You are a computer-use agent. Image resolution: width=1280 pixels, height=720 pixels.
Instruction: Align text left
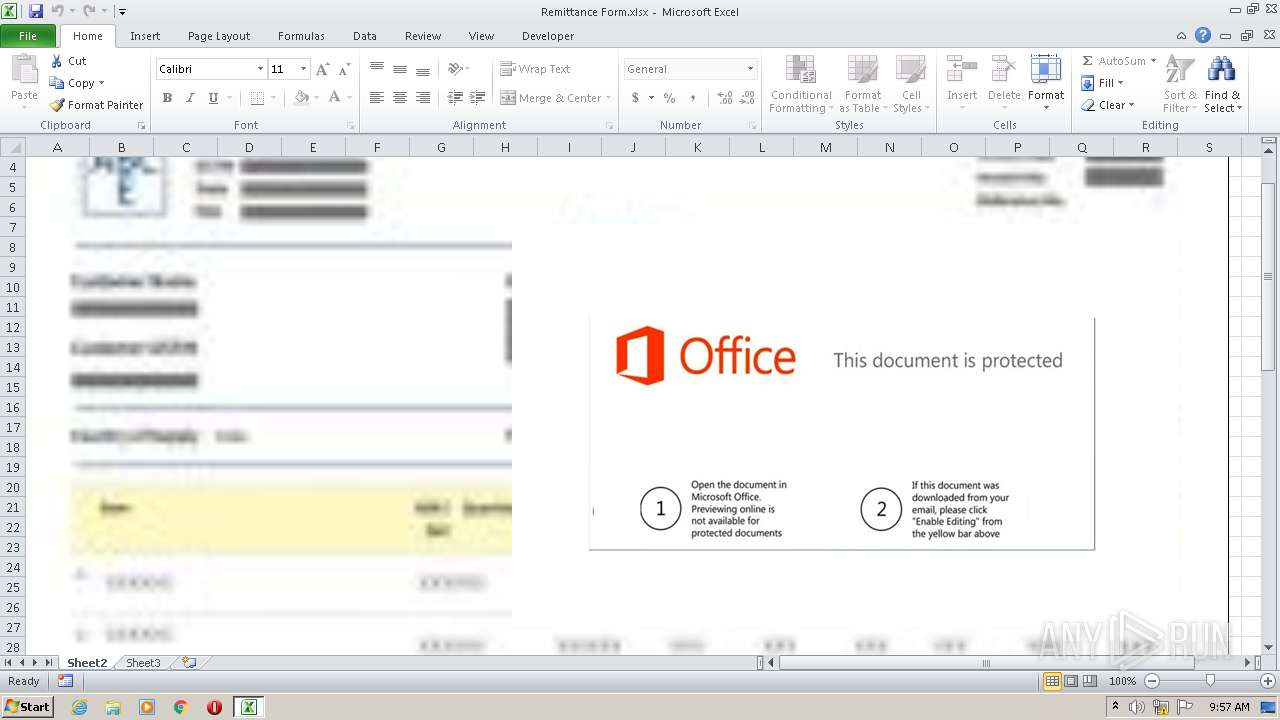377,98
